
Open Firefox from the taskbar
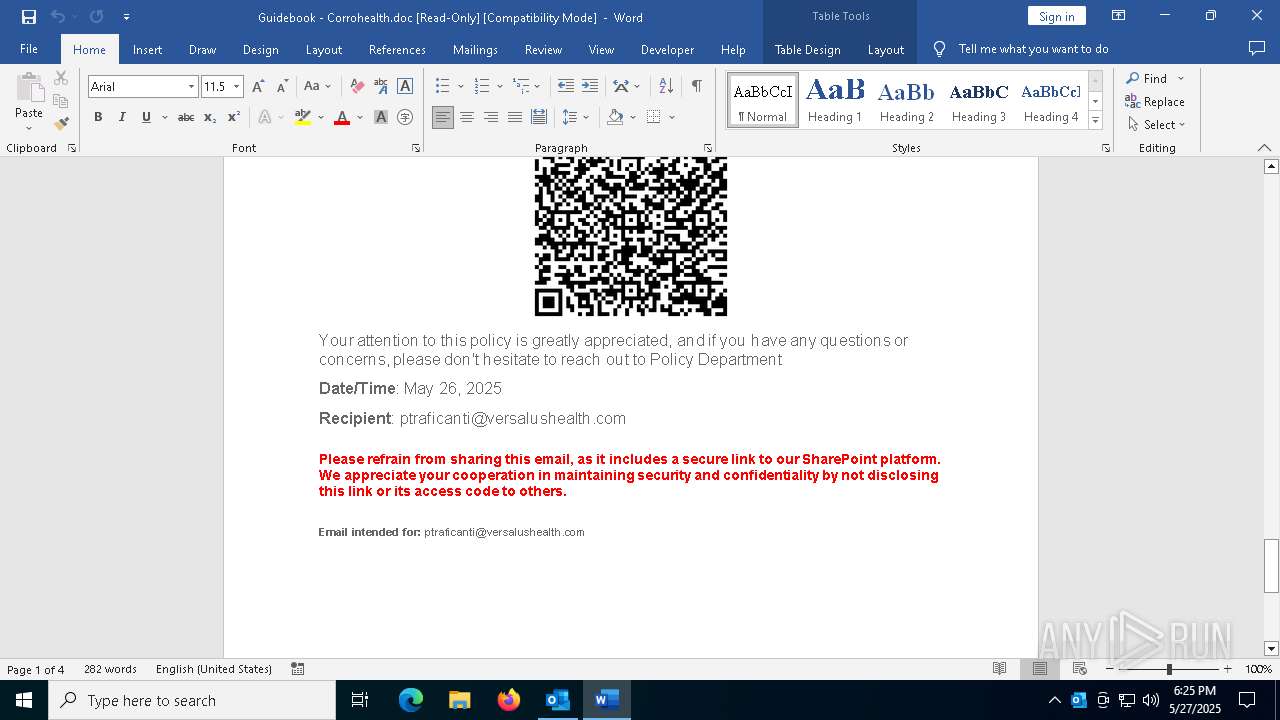(509, 700)
